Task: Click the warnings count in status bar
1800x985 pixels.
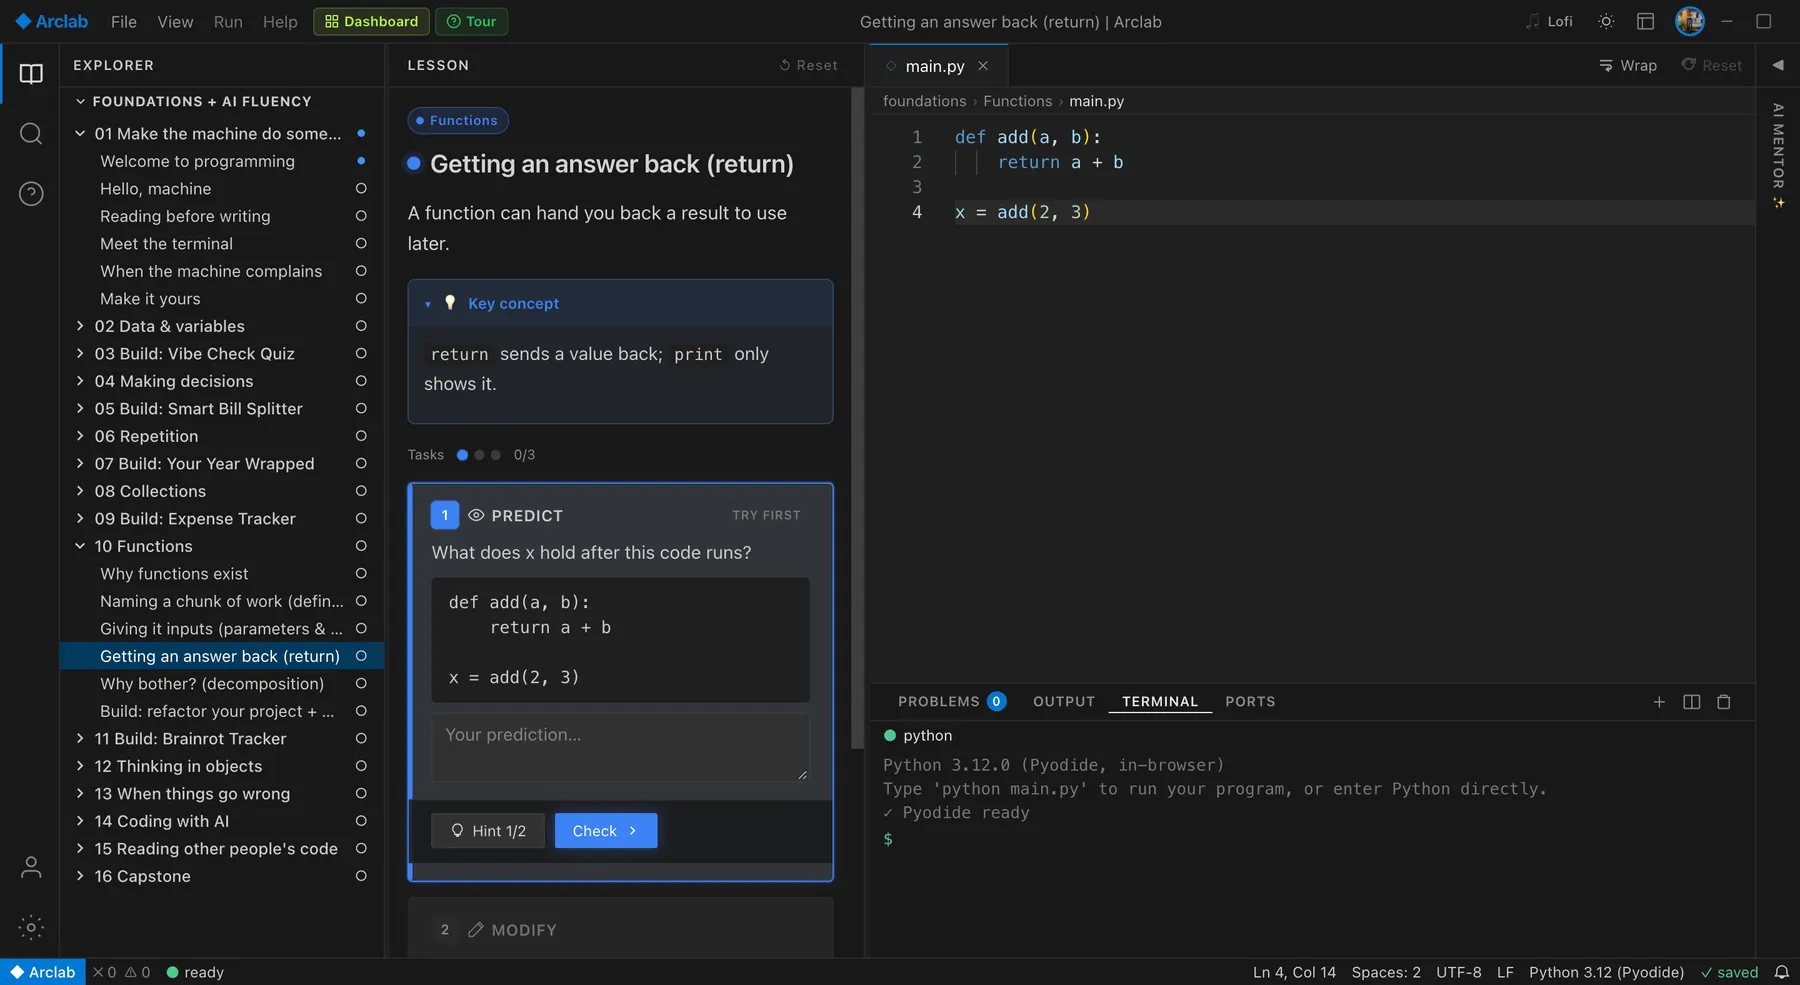Action: [x=138, y=972]
